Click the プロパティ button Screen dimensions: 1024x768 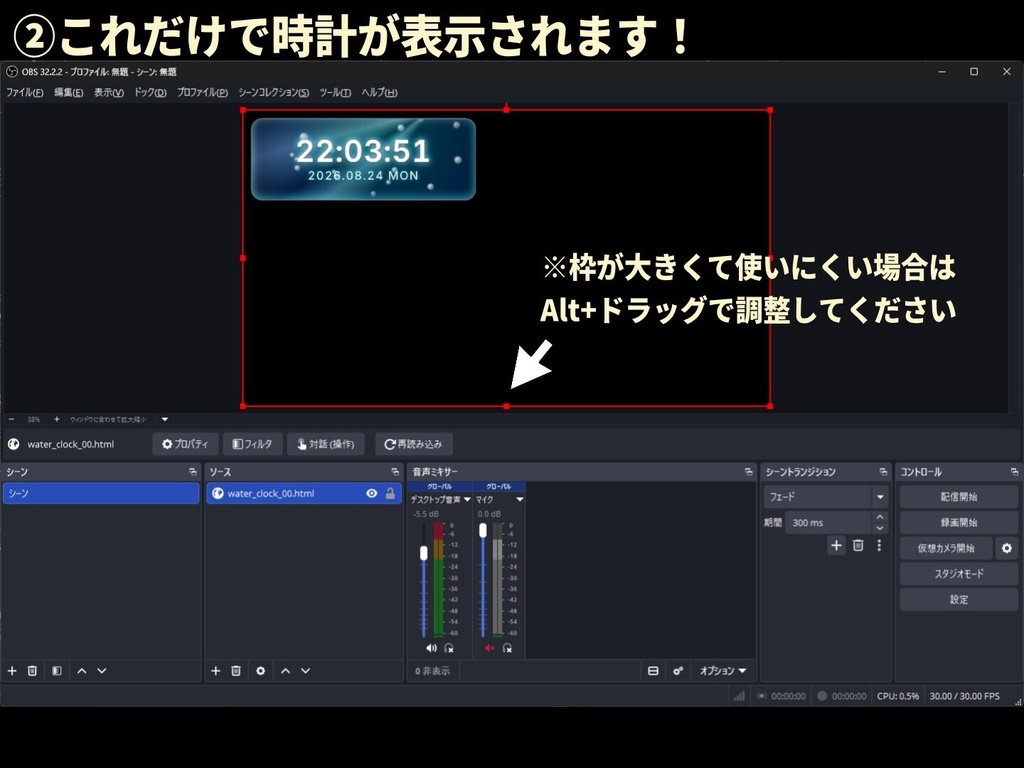point(185,444)
